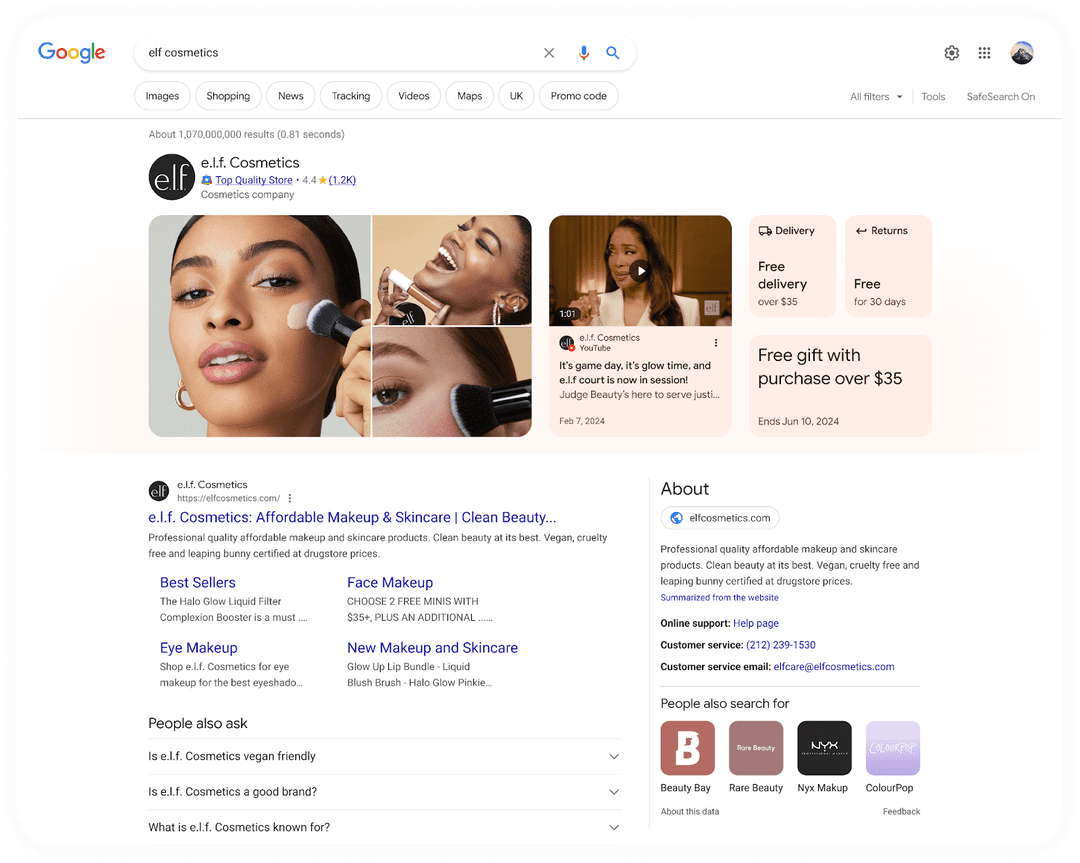1080x863 pixels.
Task: Open the Returns free for 30 days card
Action: point(889,266)
